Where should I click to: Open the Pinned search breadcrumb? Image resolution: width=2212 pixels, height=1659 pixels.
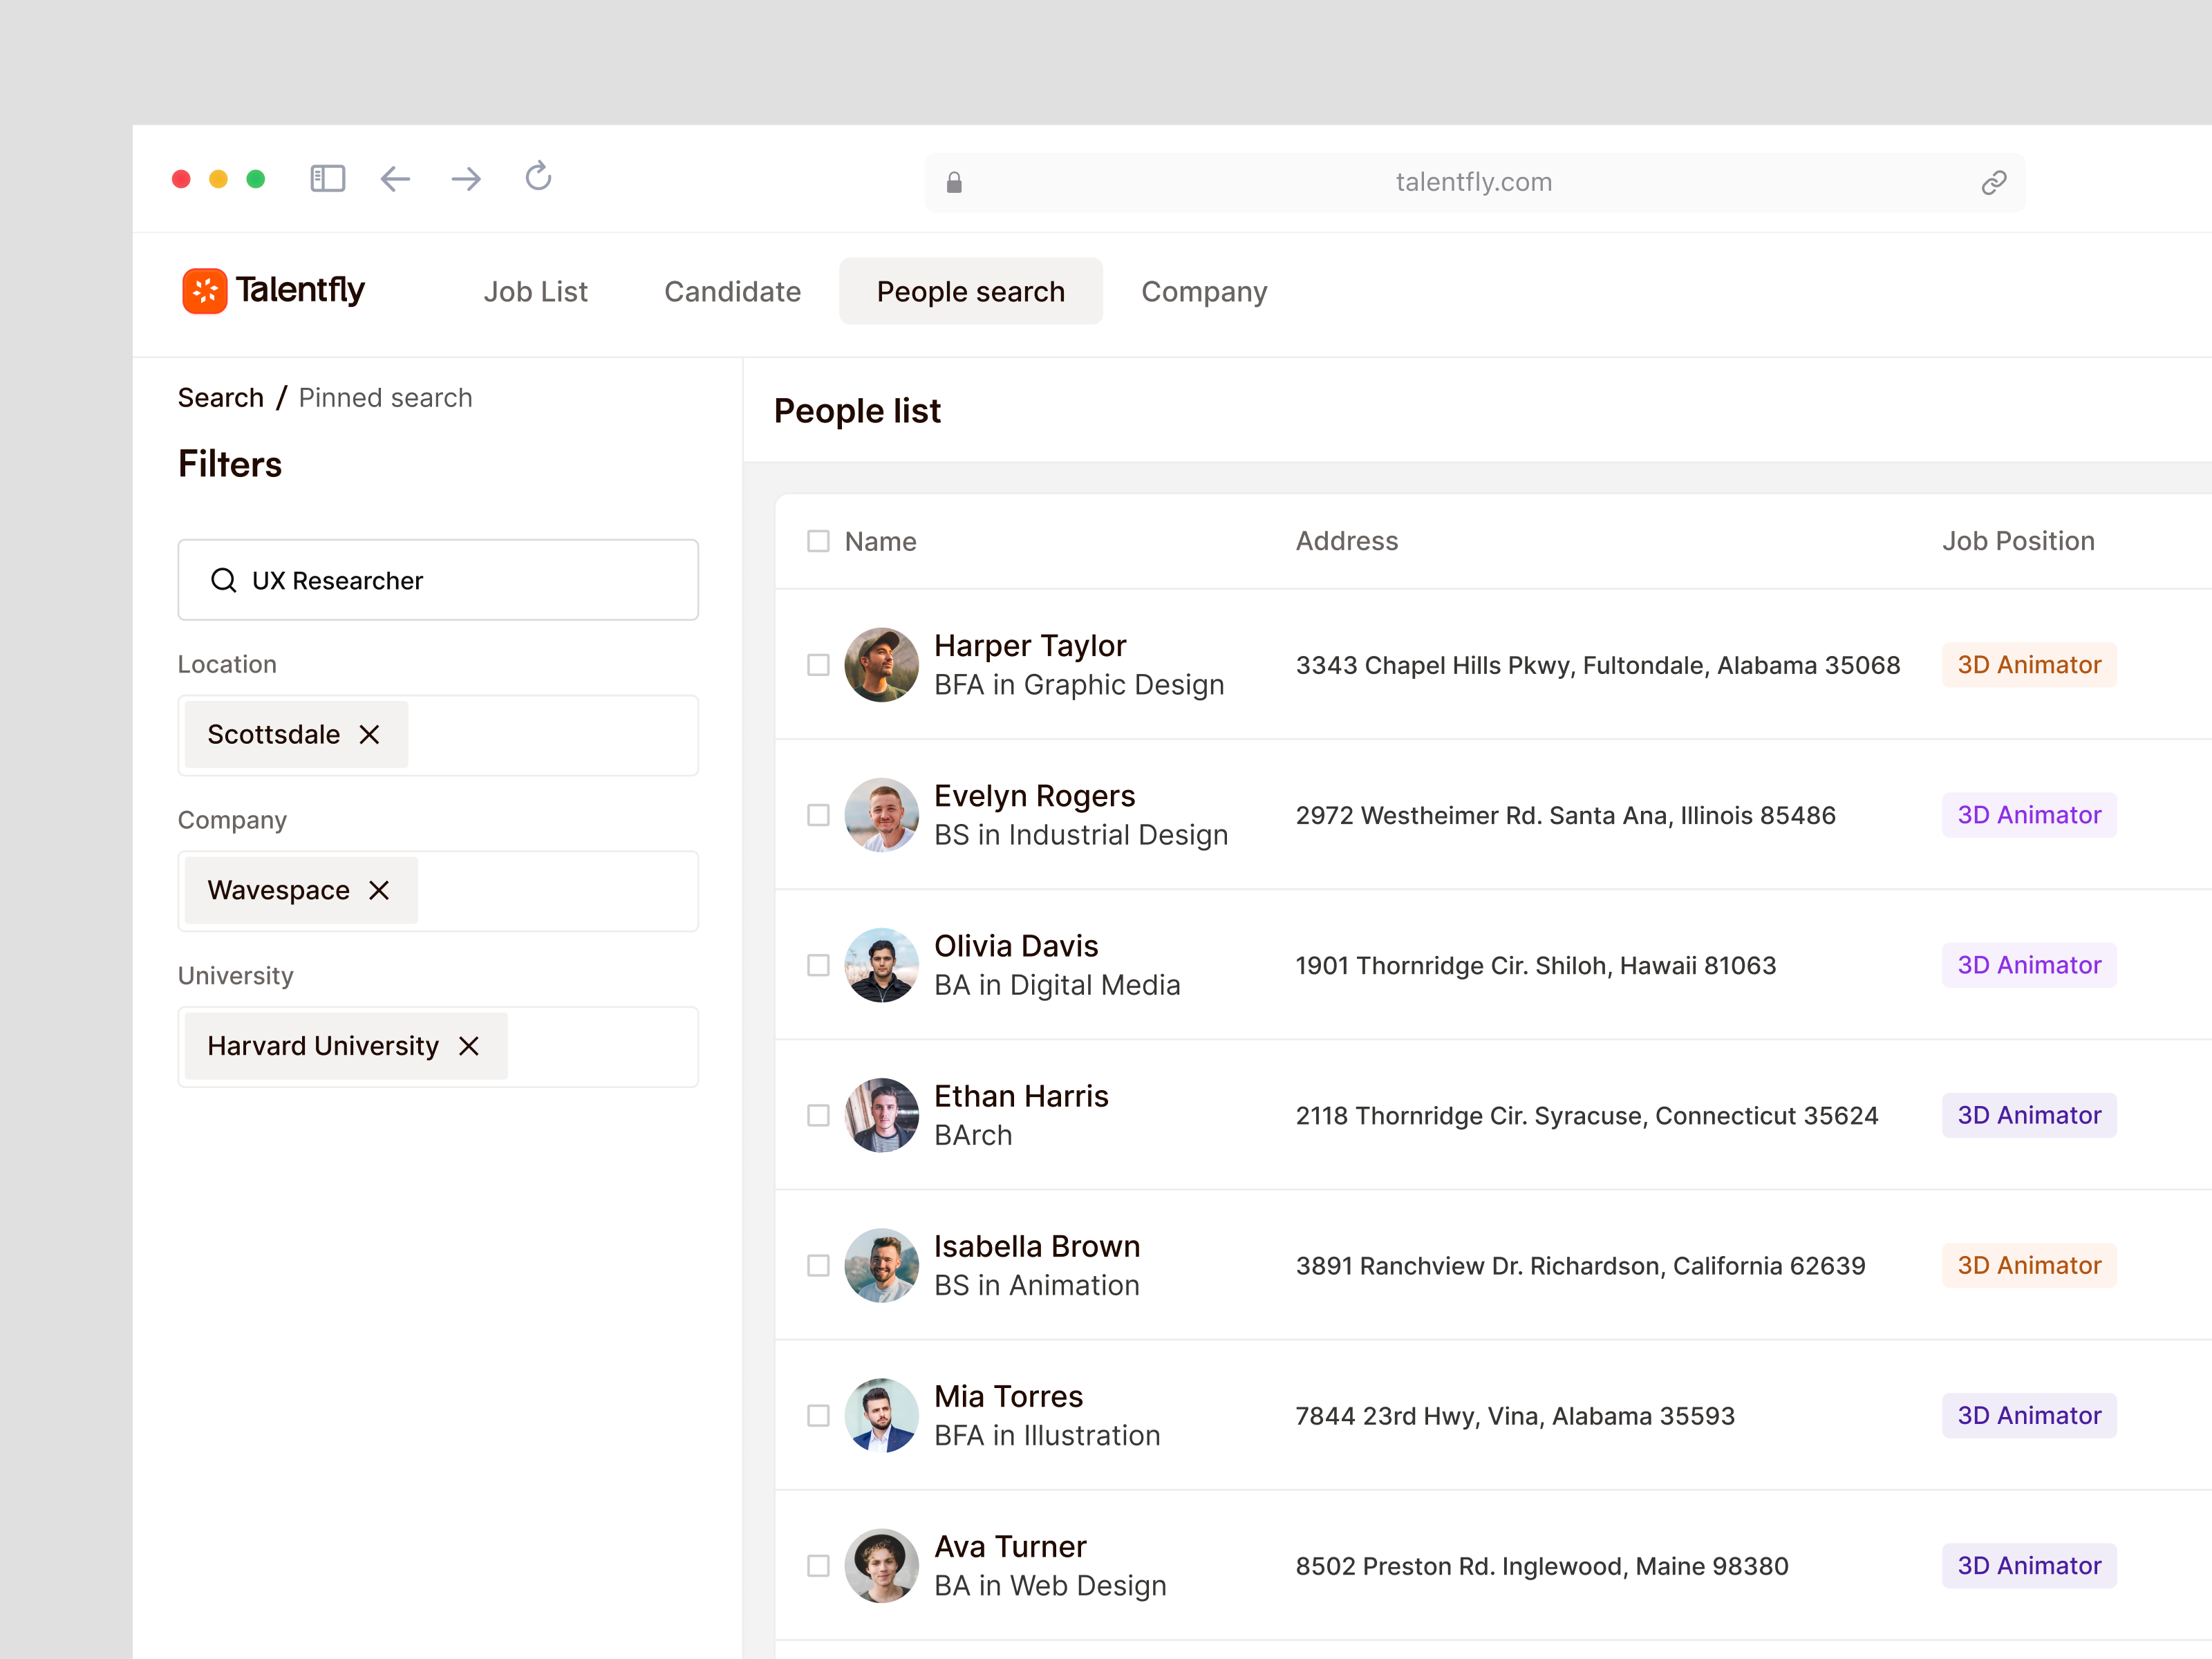tap(385, 397)
